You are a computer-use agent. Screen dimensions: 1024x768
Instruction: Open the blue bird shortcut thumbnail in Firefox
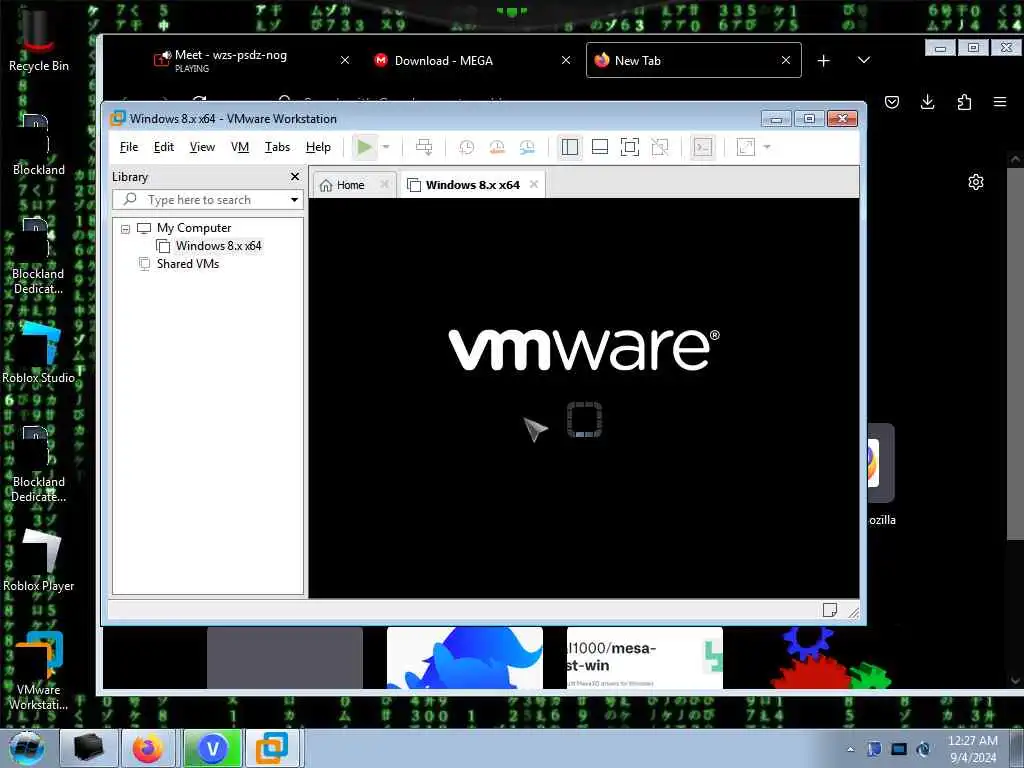(x=464, y=658)
